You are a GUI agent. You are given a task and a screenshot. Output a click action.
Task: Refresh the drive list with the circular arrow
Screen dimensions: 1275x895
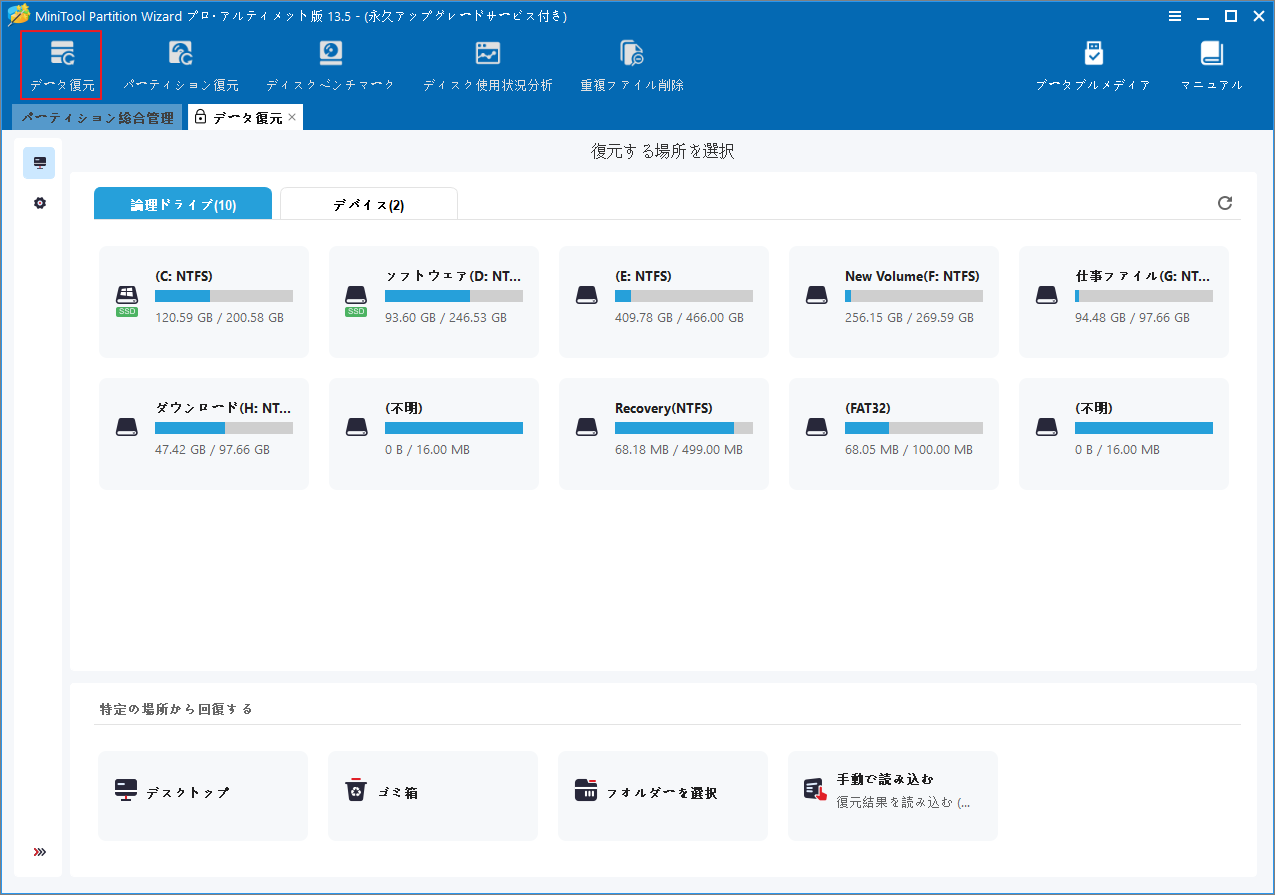tap(1225, 203)
